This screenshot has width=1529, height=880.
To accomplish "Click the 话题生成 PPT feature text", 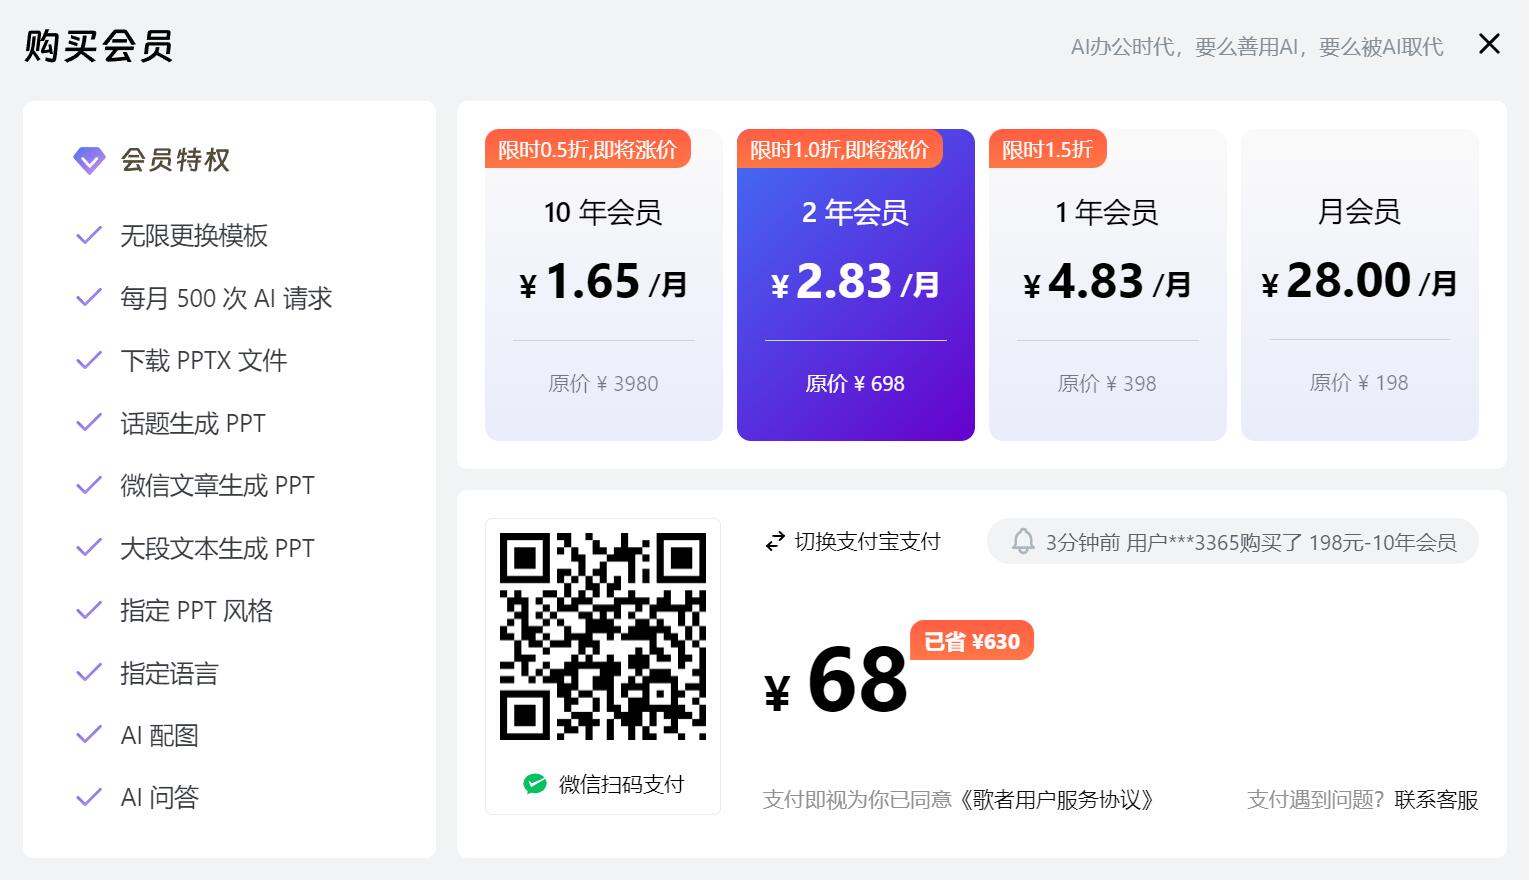I will pos(193,423).
